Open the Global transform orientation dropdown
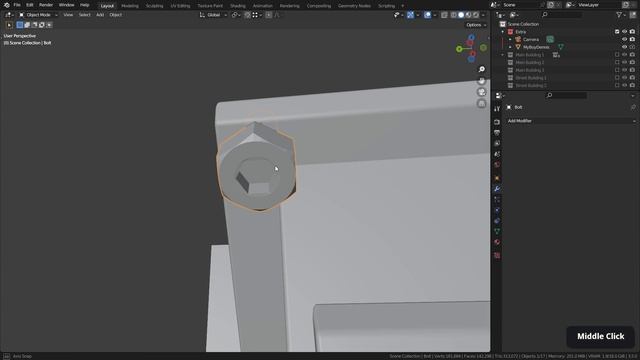The width and height of the screenshot is (640, 360). click(x=213, y=15)
